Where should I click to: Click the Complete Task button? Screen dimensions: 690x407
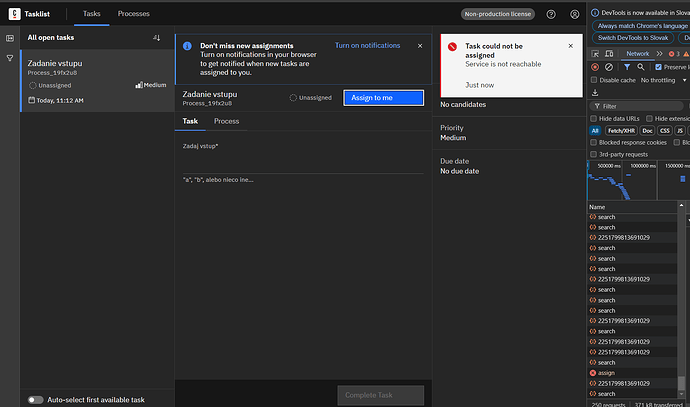(381, 395)
